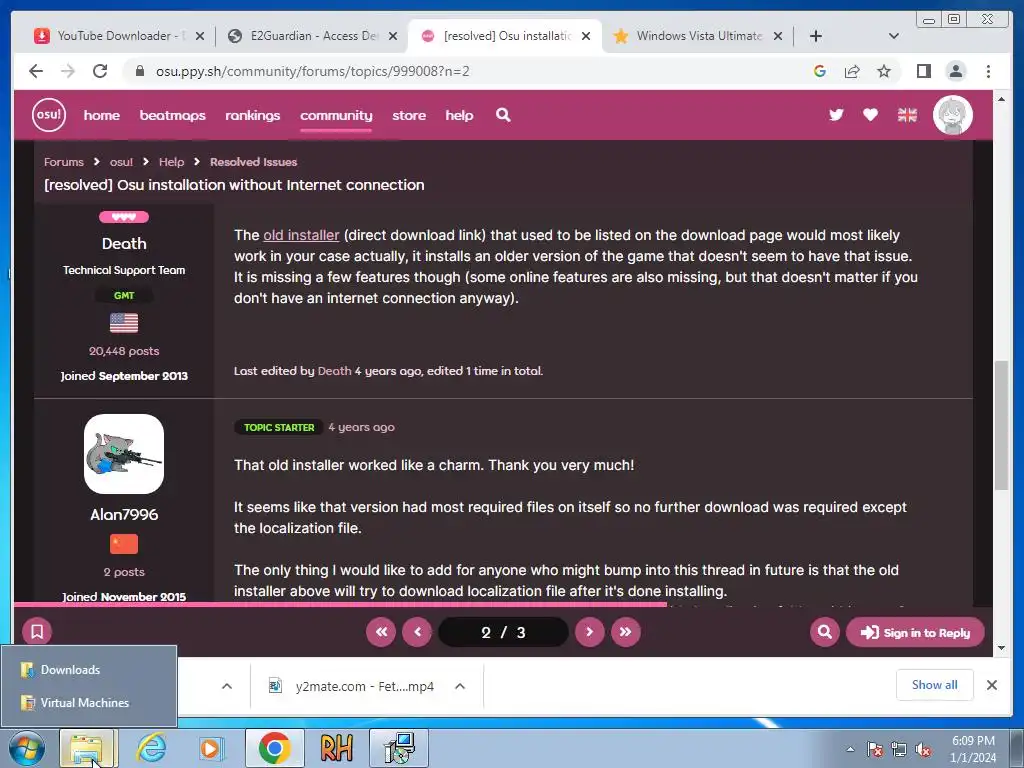
Task: Open the site search magnifier in navbar
Action: 503,115
